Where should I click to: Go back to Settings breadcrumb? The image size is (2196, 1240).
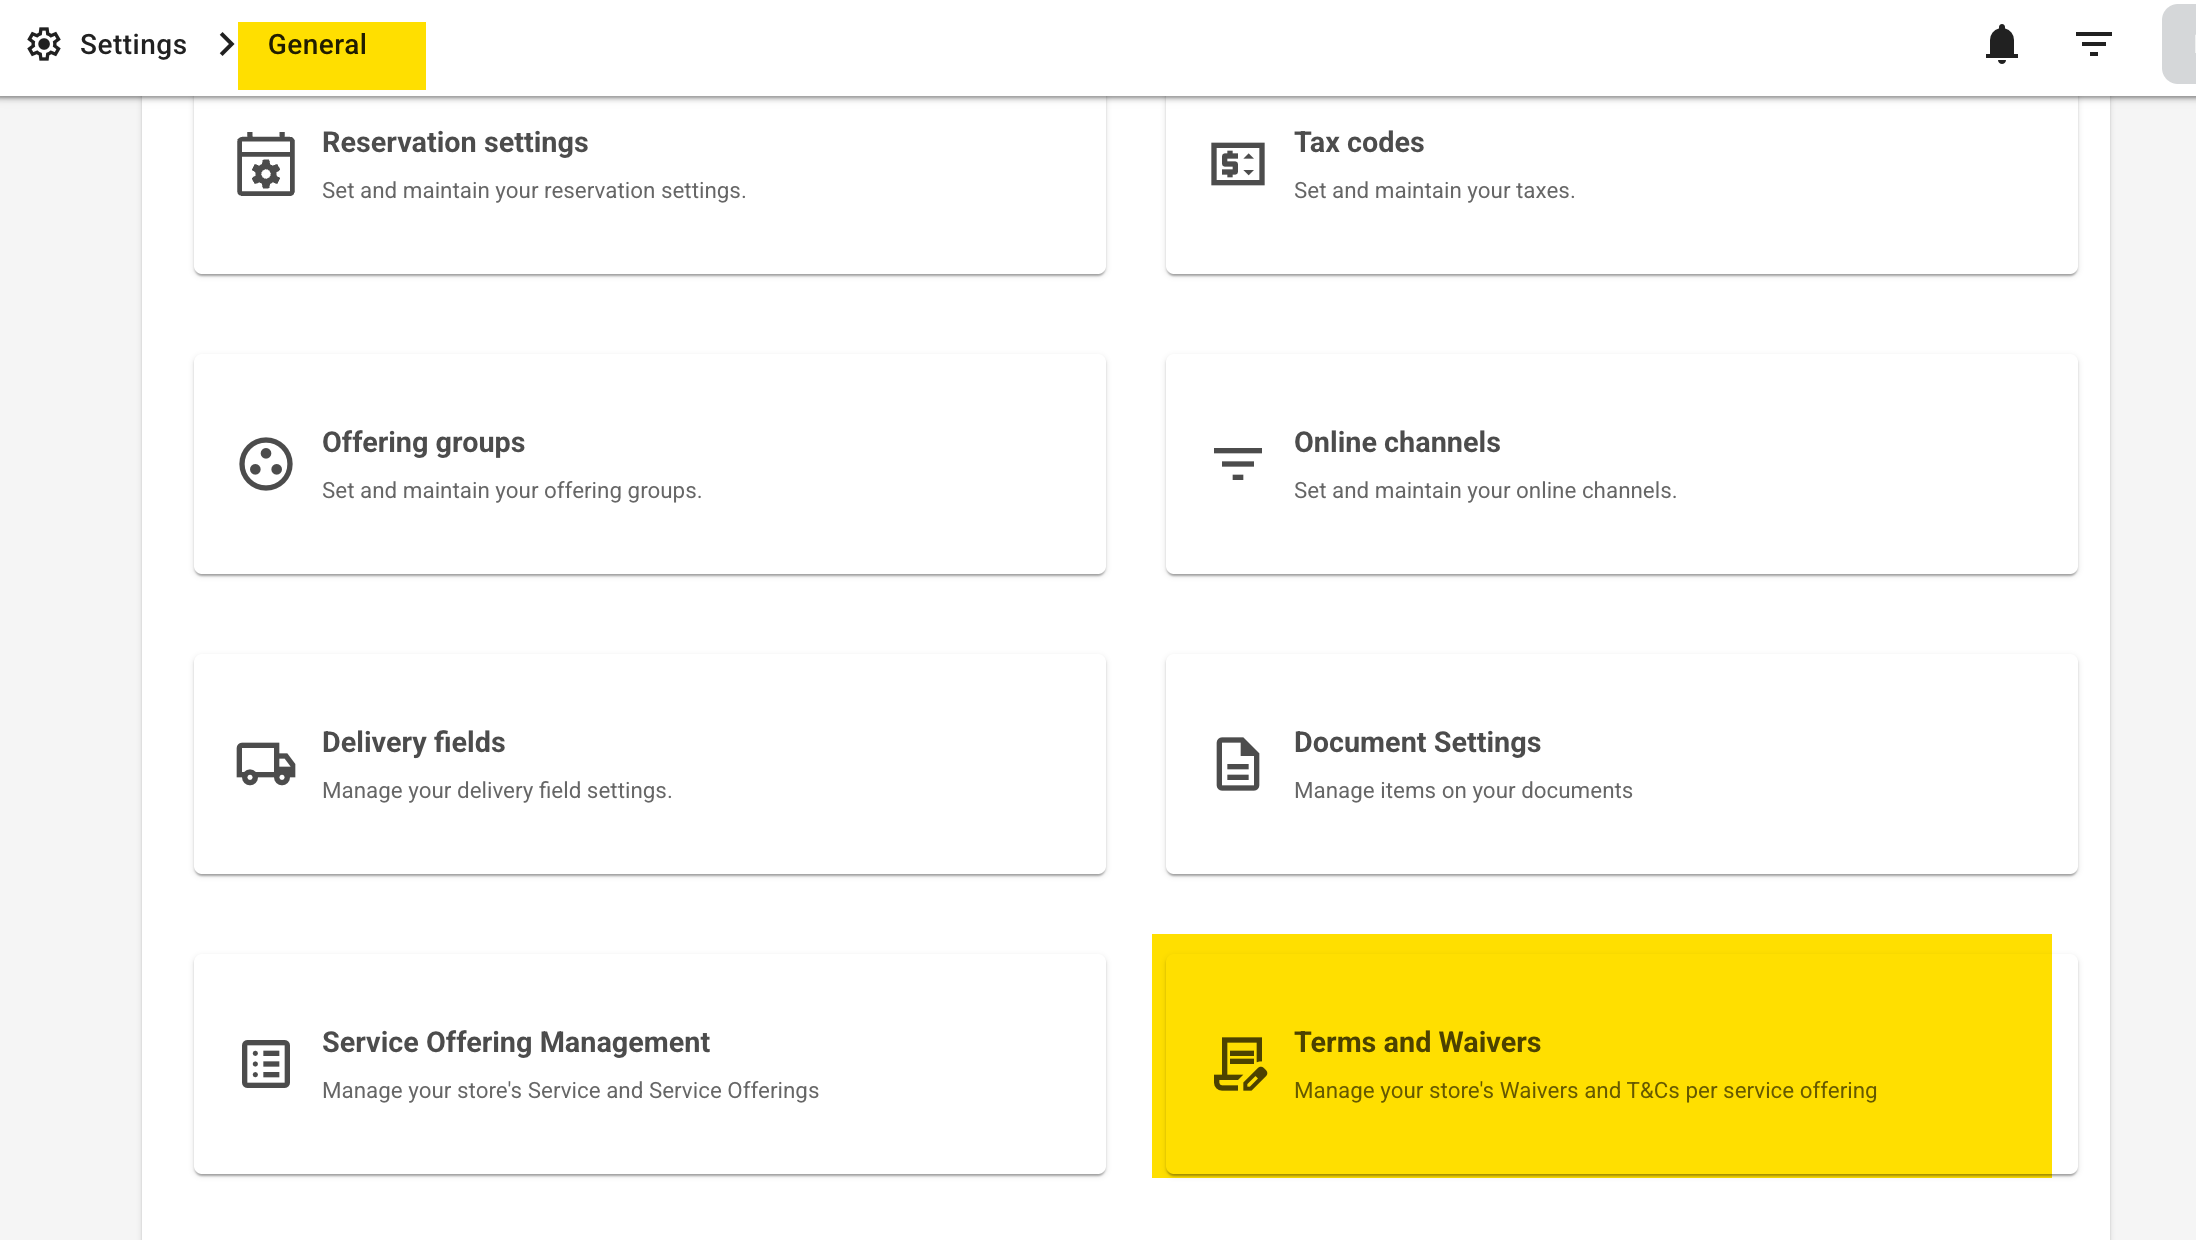133,45
